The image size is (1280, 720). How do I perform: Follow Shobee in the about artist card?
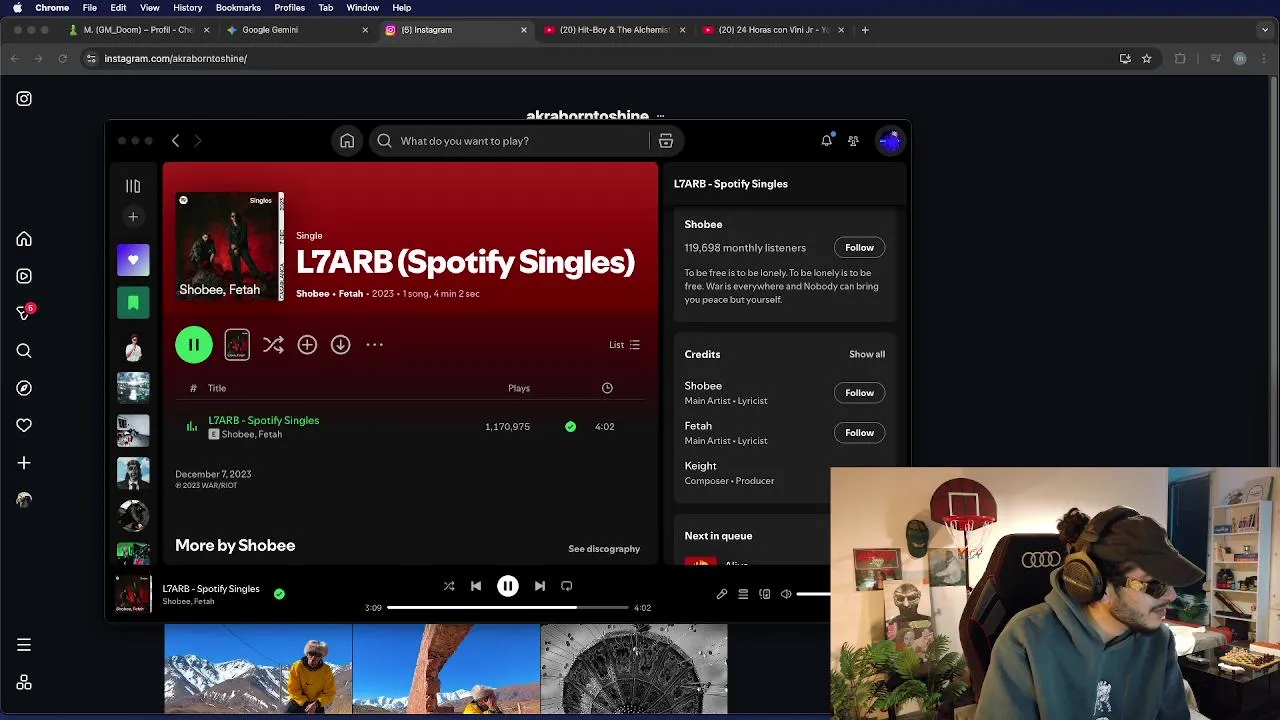point(859,248)
